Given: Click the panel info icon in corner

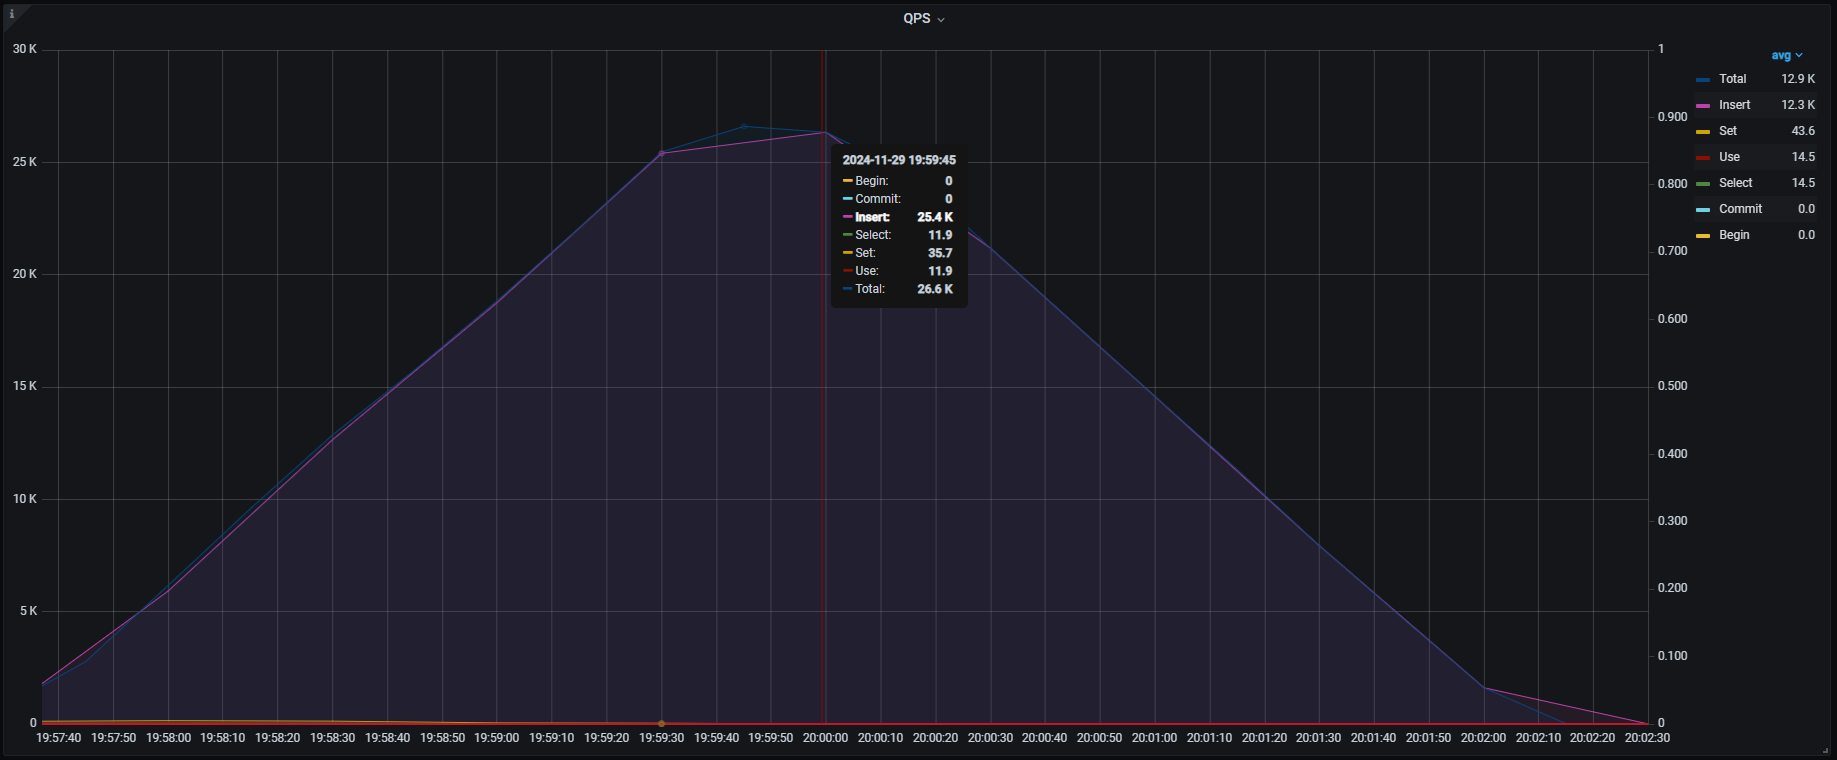Looking at the screenshot, I should (12, 14).
